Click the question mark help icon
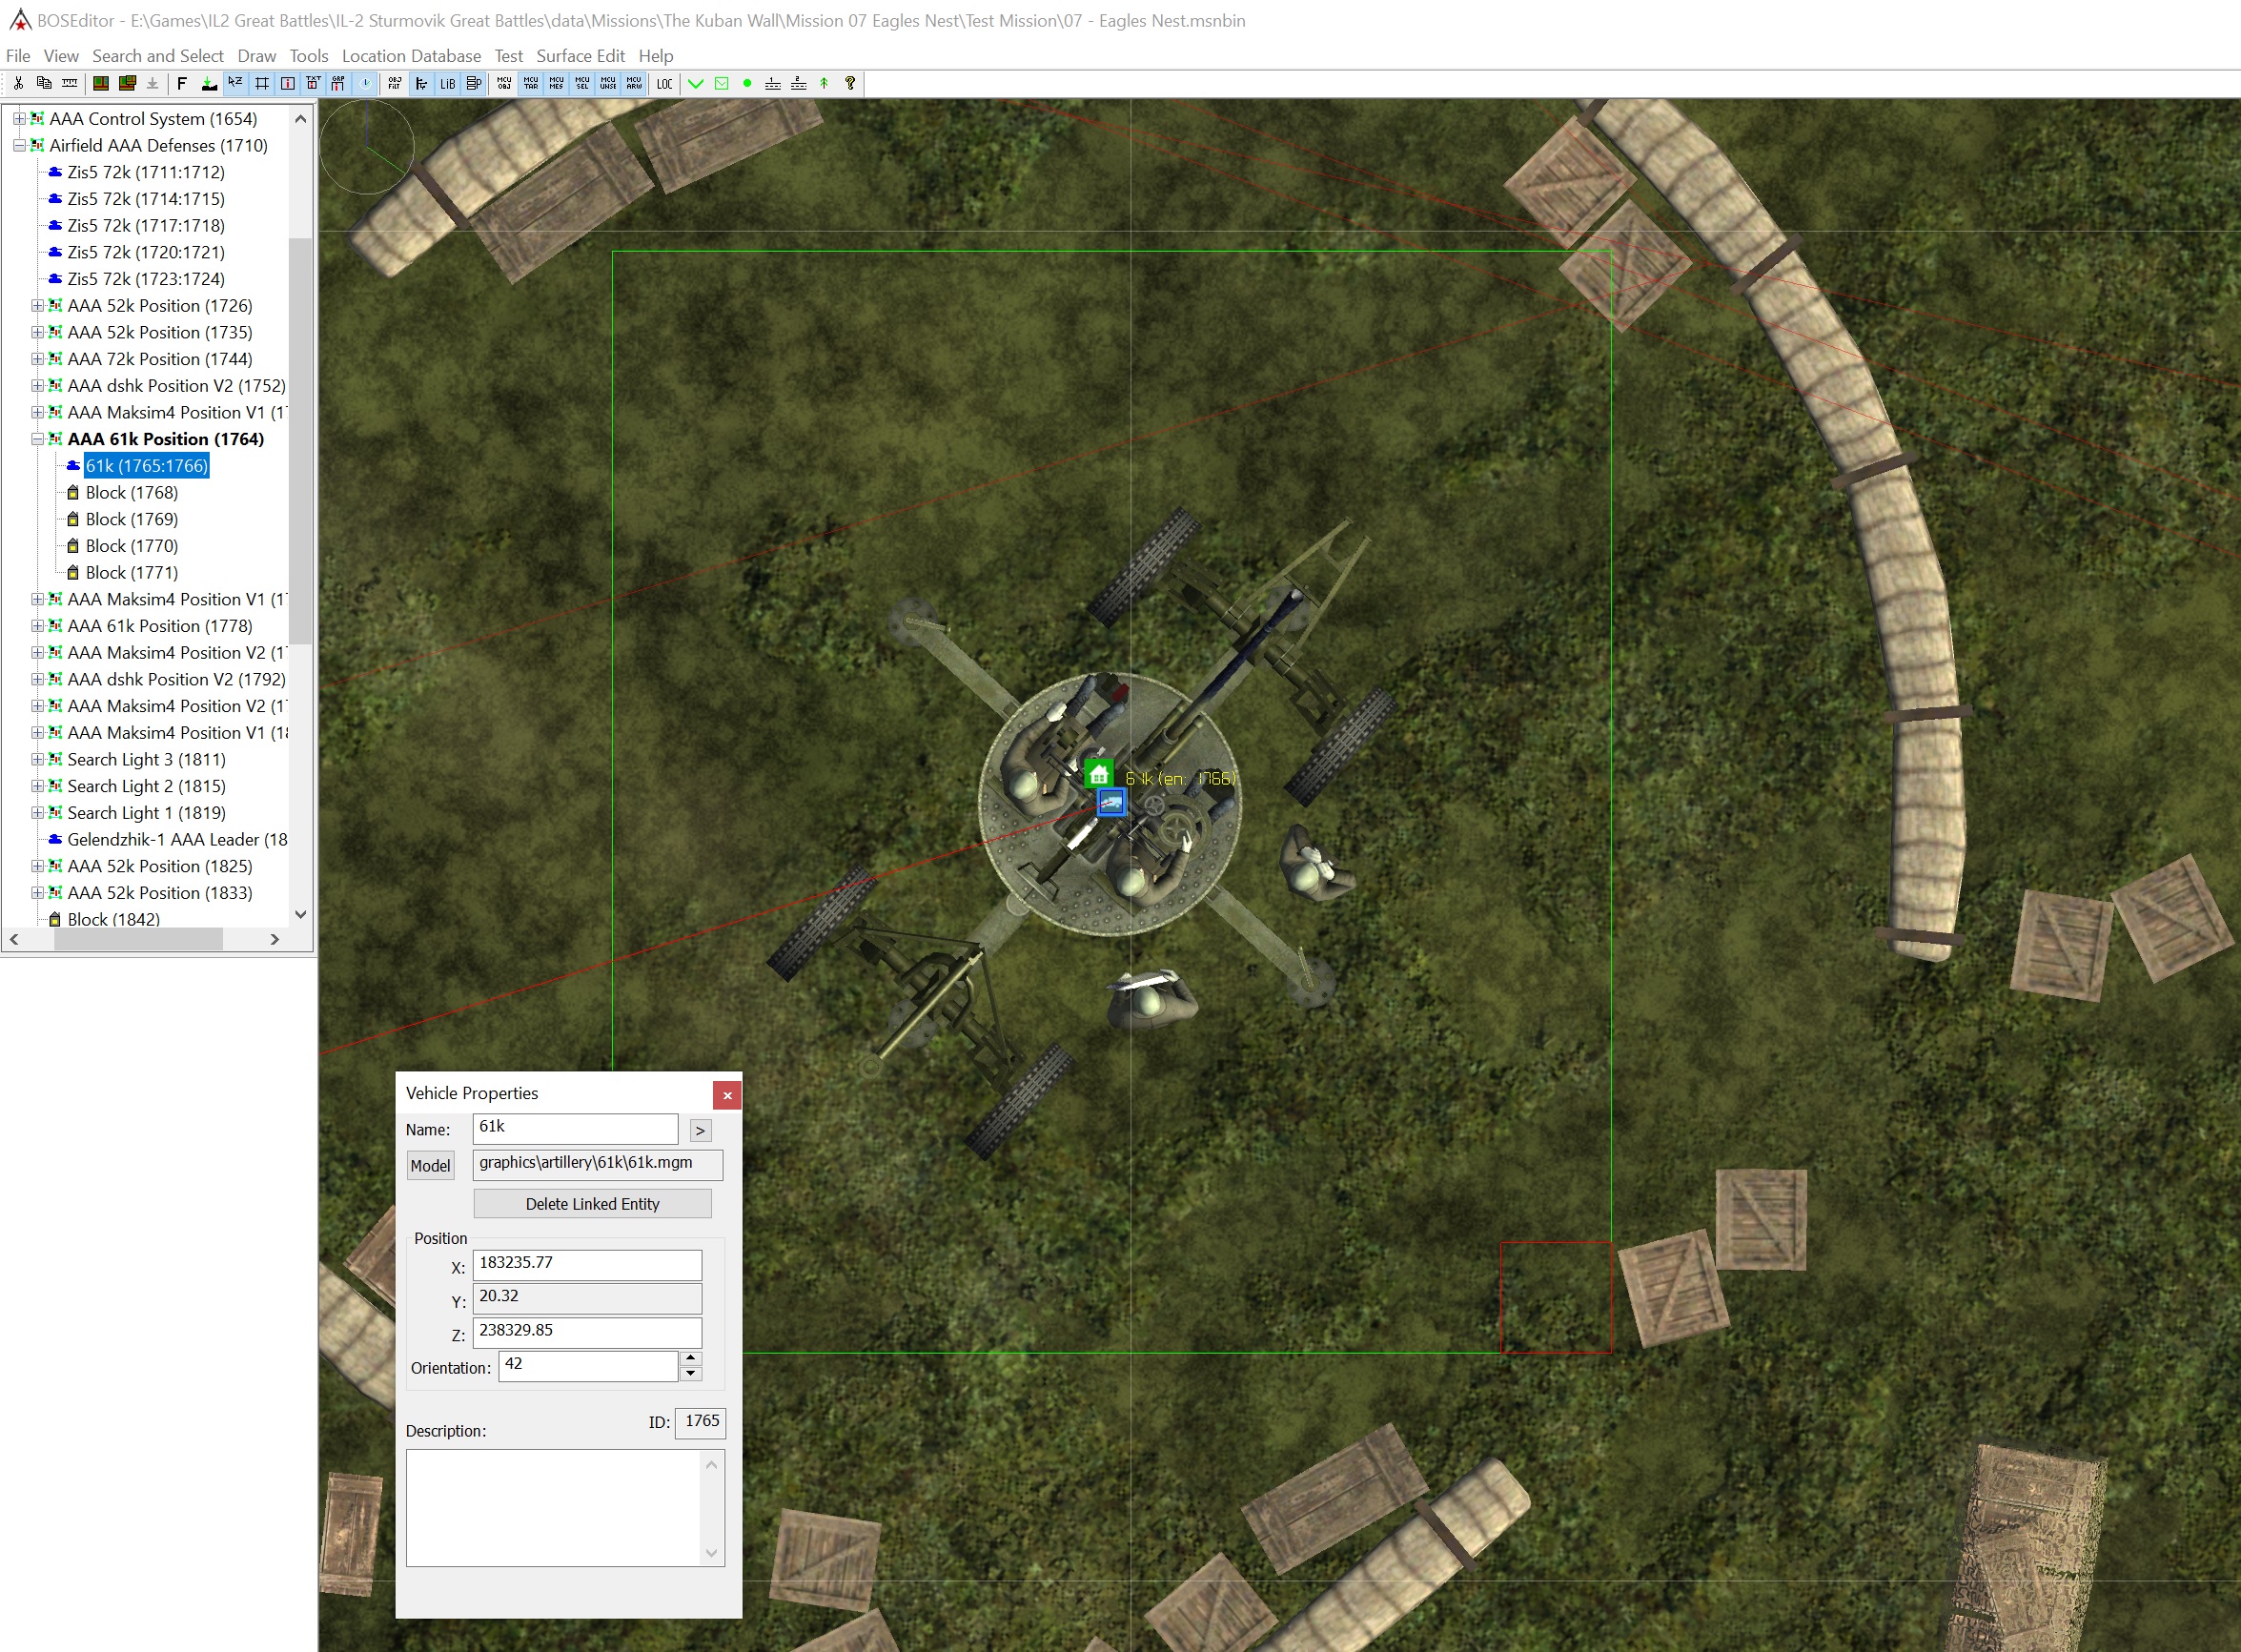This screenshot has height=1652, width=2241. (850, 84)
